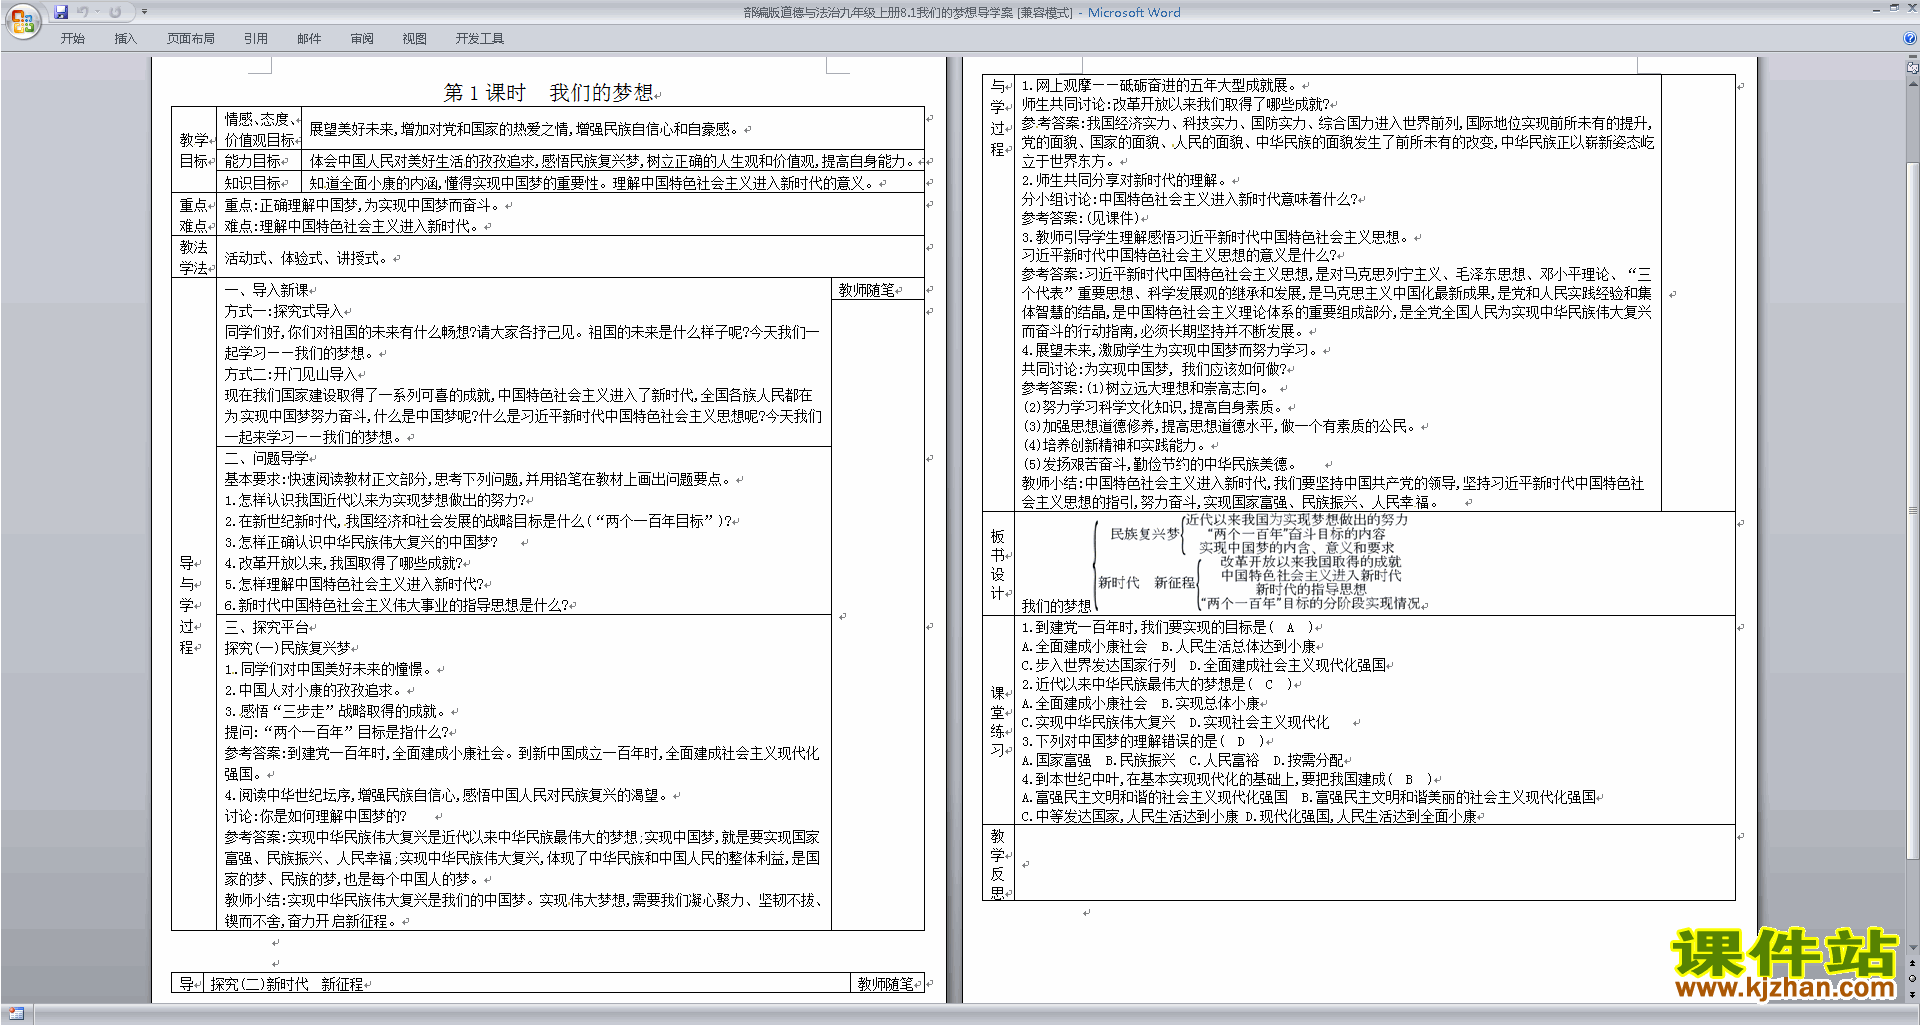This screenshot has height=1025, width=1920.
Task: Save the document with the floppy disk icon
Action: click(x=61, y=12)
